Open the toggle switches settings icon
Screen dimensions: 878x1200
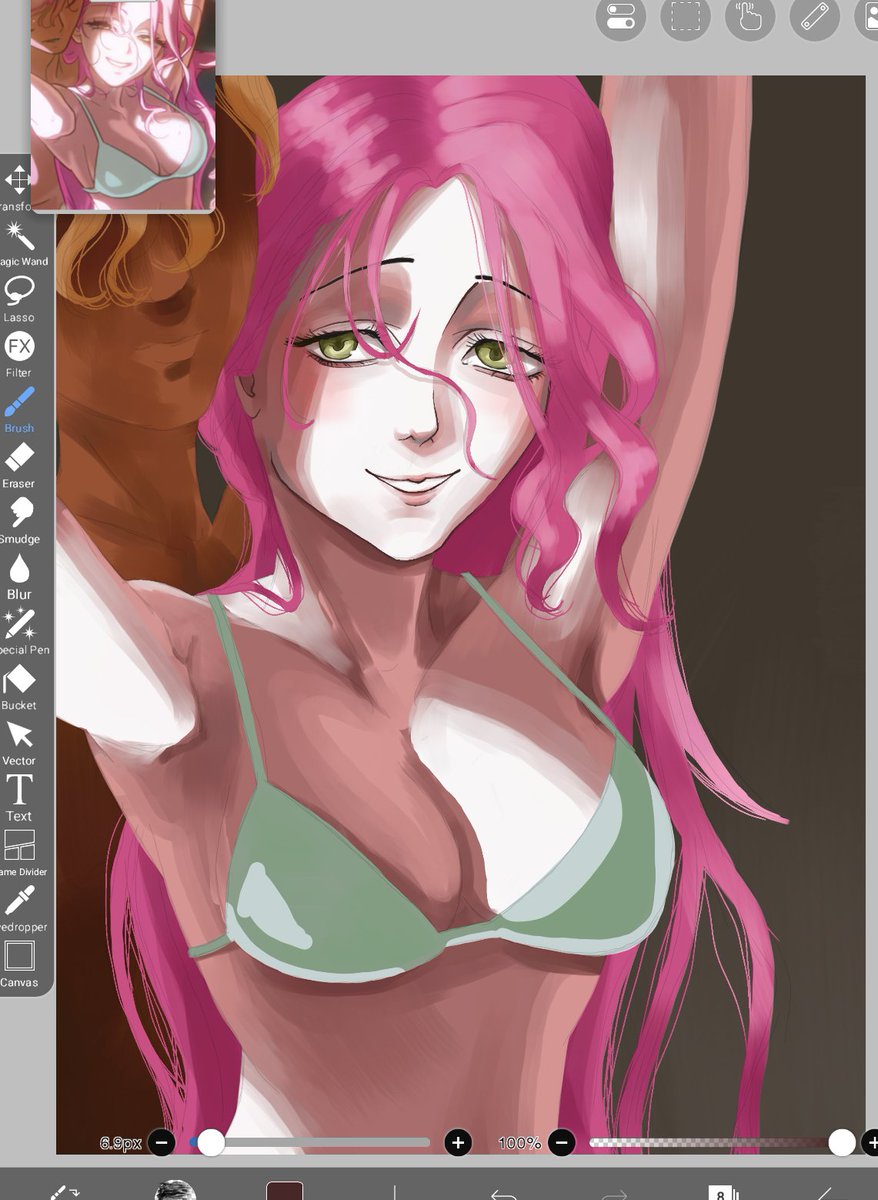(x=620, y=16)
